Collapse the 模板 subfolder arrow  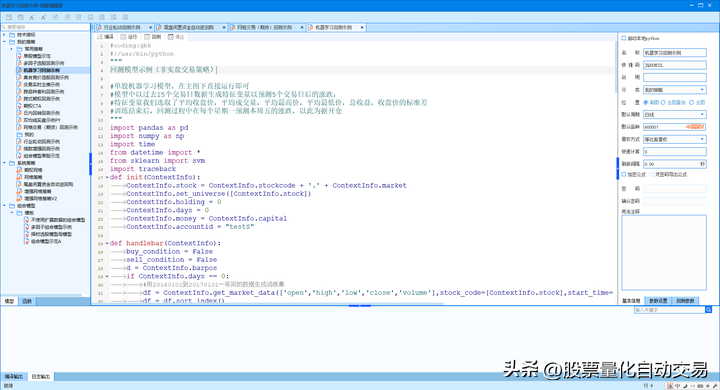click(12, 213)
